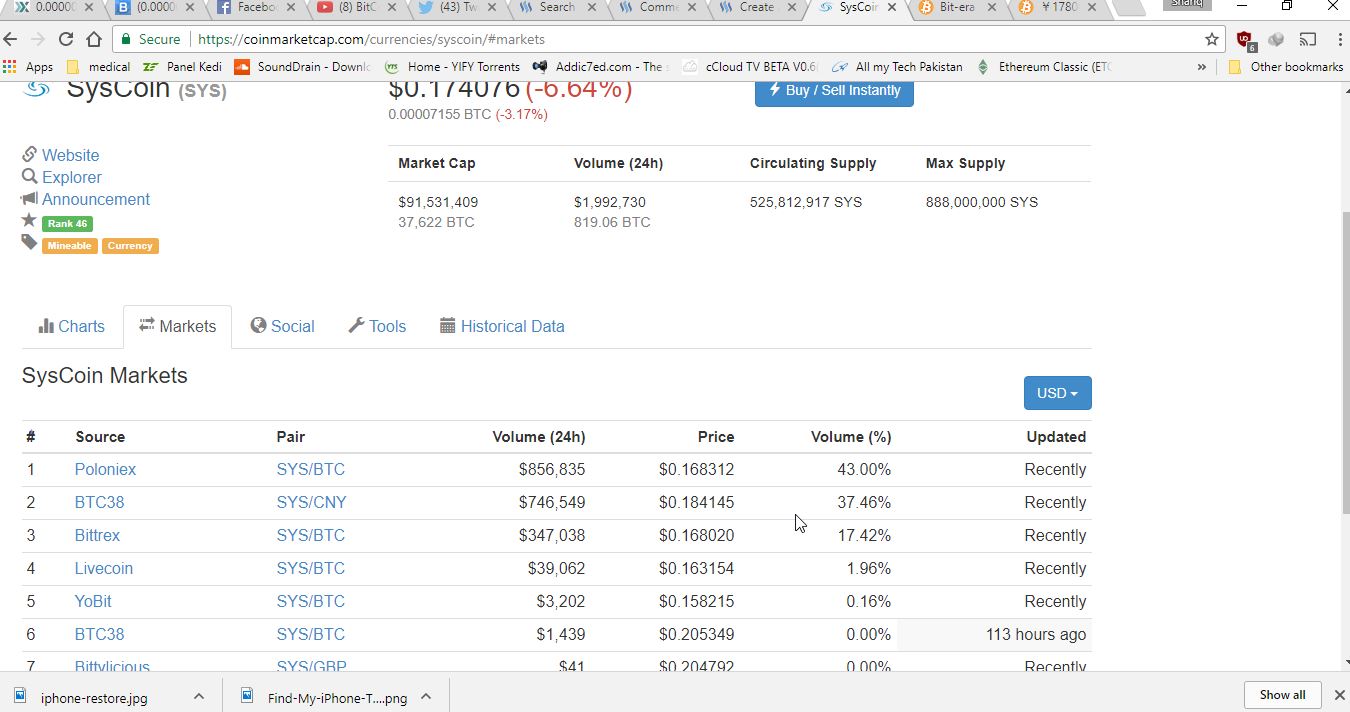The image size is (1350, 712).
Task: Close the downloads bar
Action: [x=1339, y=695]
